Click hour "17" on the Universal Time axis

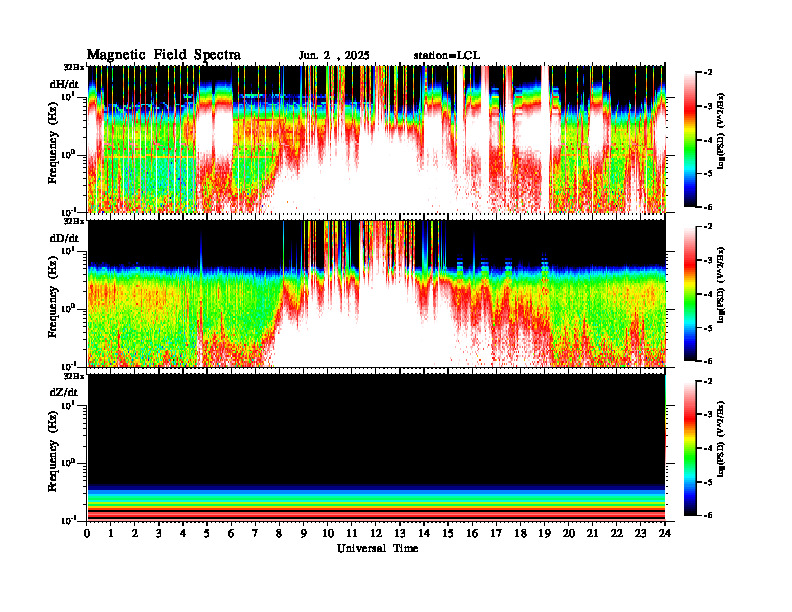[496, 534]
